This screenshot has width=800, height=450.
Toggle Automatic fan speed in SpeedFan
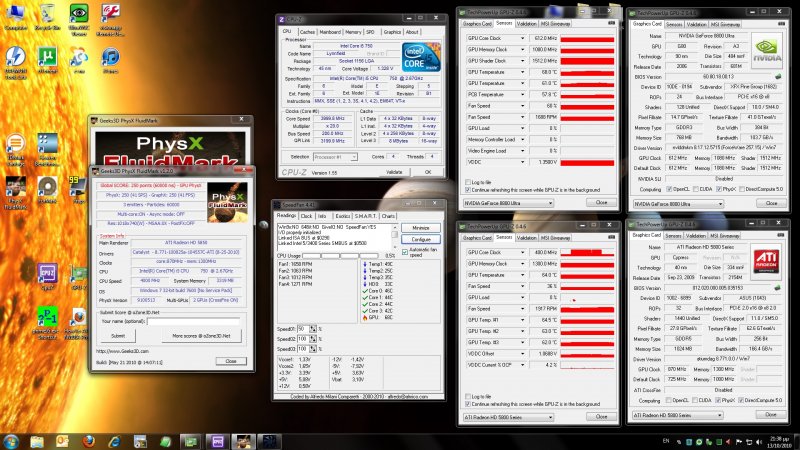coord(405,252)
